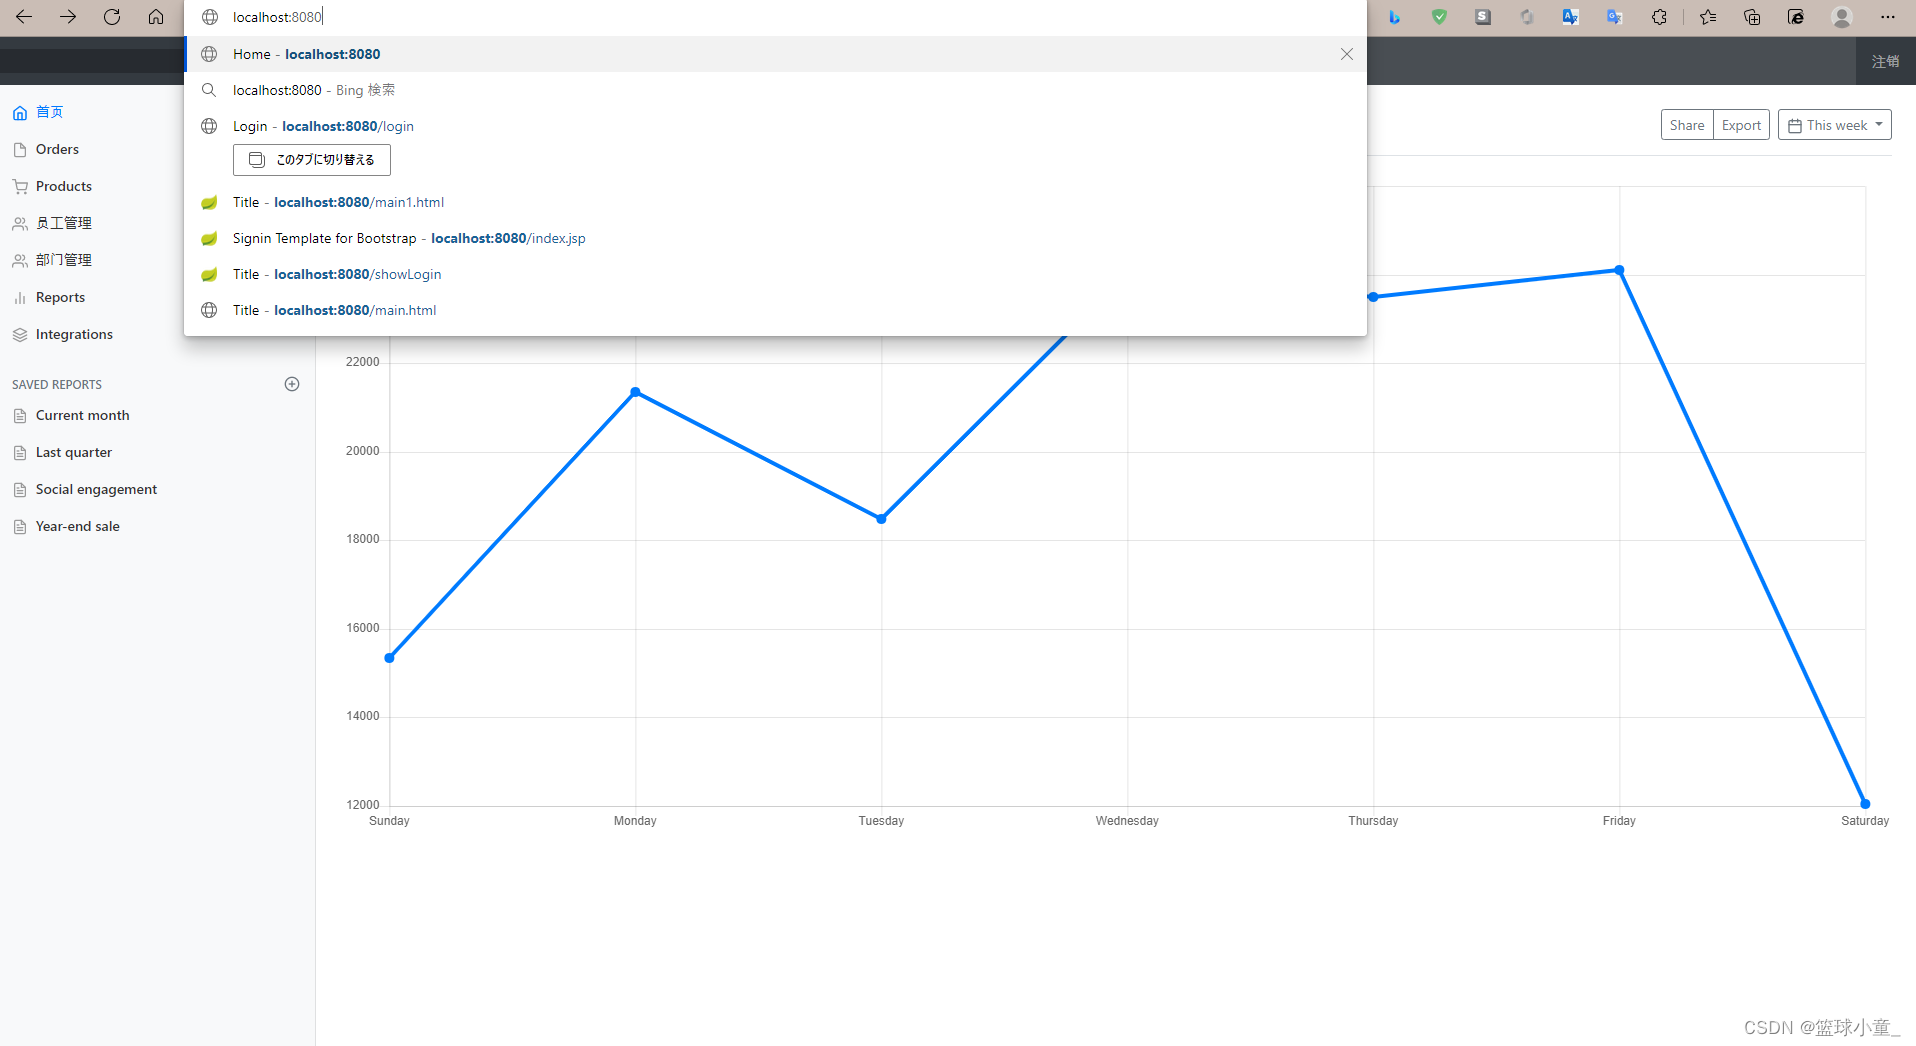Open the browser home page icon
Image resolution: width=1916 pixels, height=1046 pixels.
coord(156,17)
